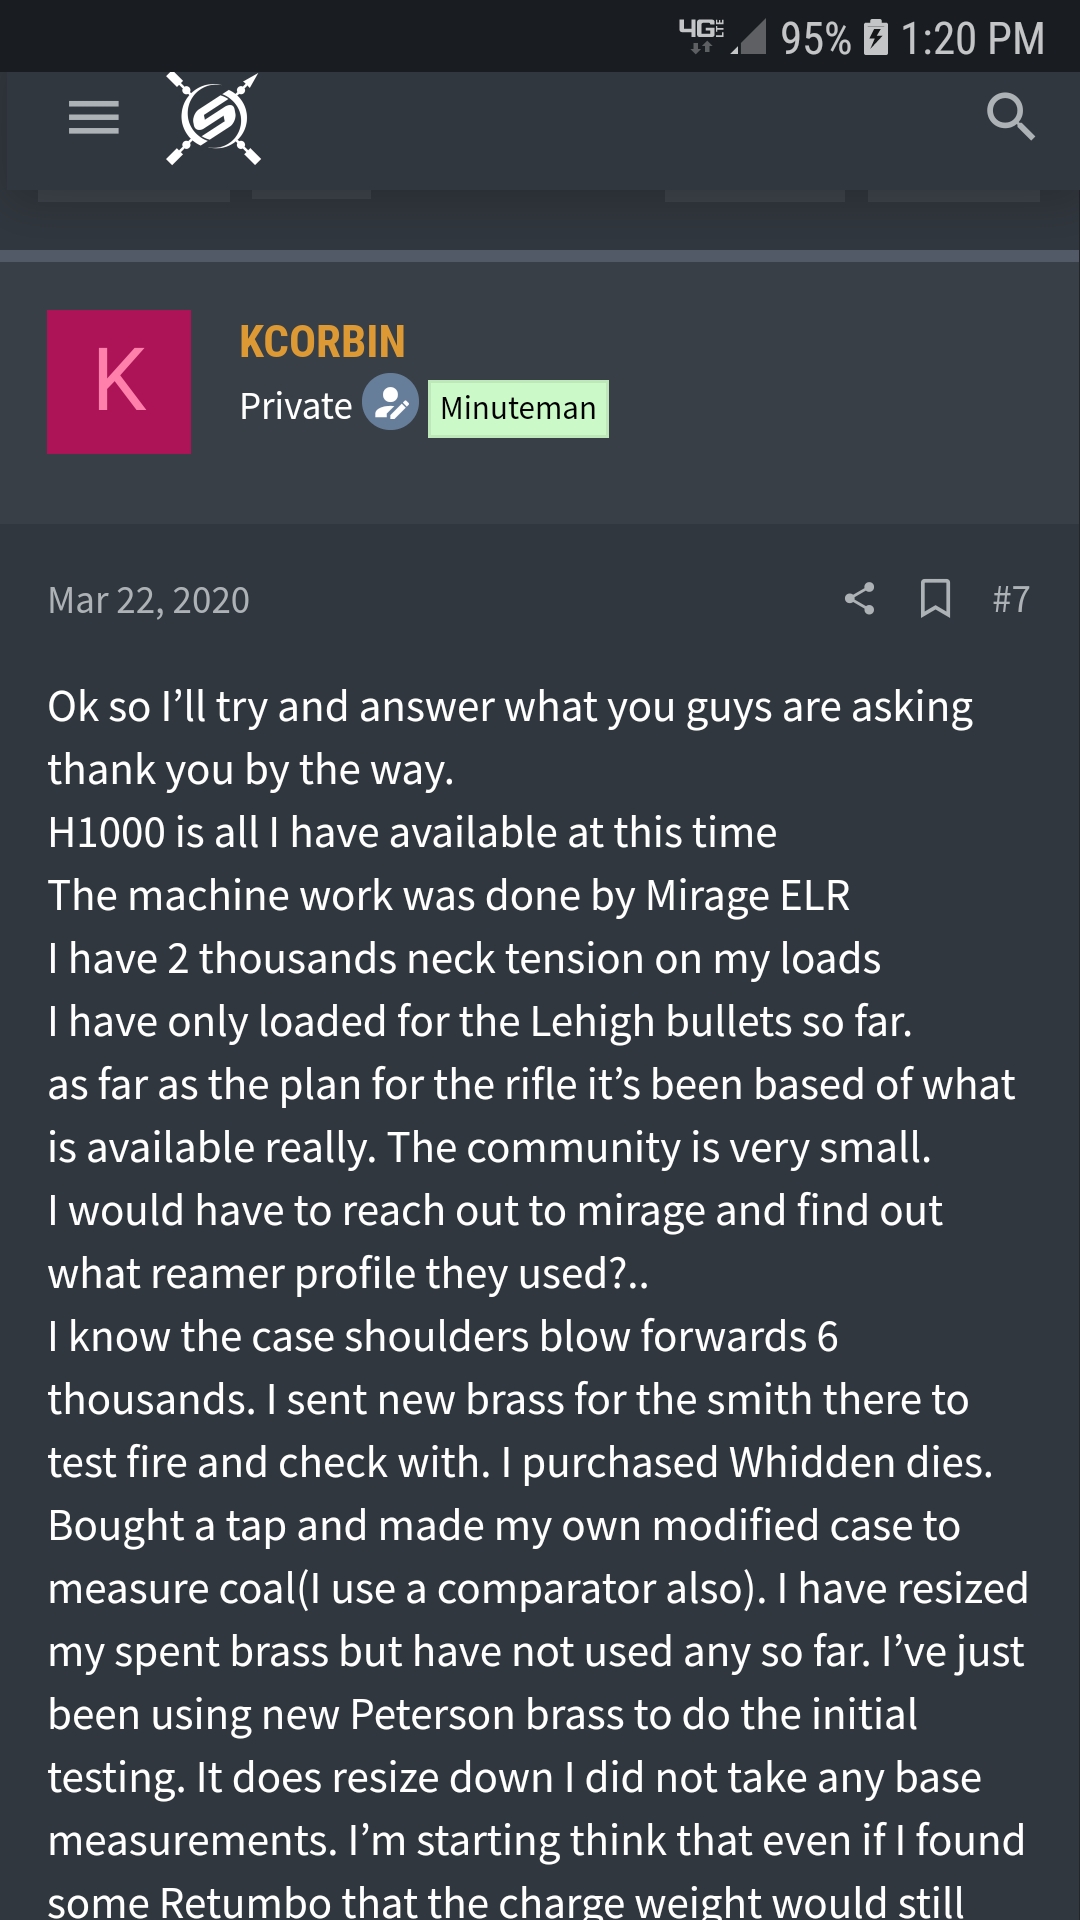The image size is (1080, 1920).
Task: Open the KCORBIN user profile link
Action: (322, 342)
